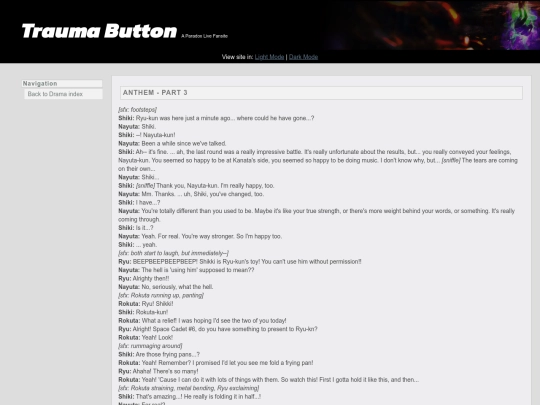Click 'Mm. Thanks... you've changed, too' line
The height and width of the screenshot is (405, 540).
[x=191, y=194]
